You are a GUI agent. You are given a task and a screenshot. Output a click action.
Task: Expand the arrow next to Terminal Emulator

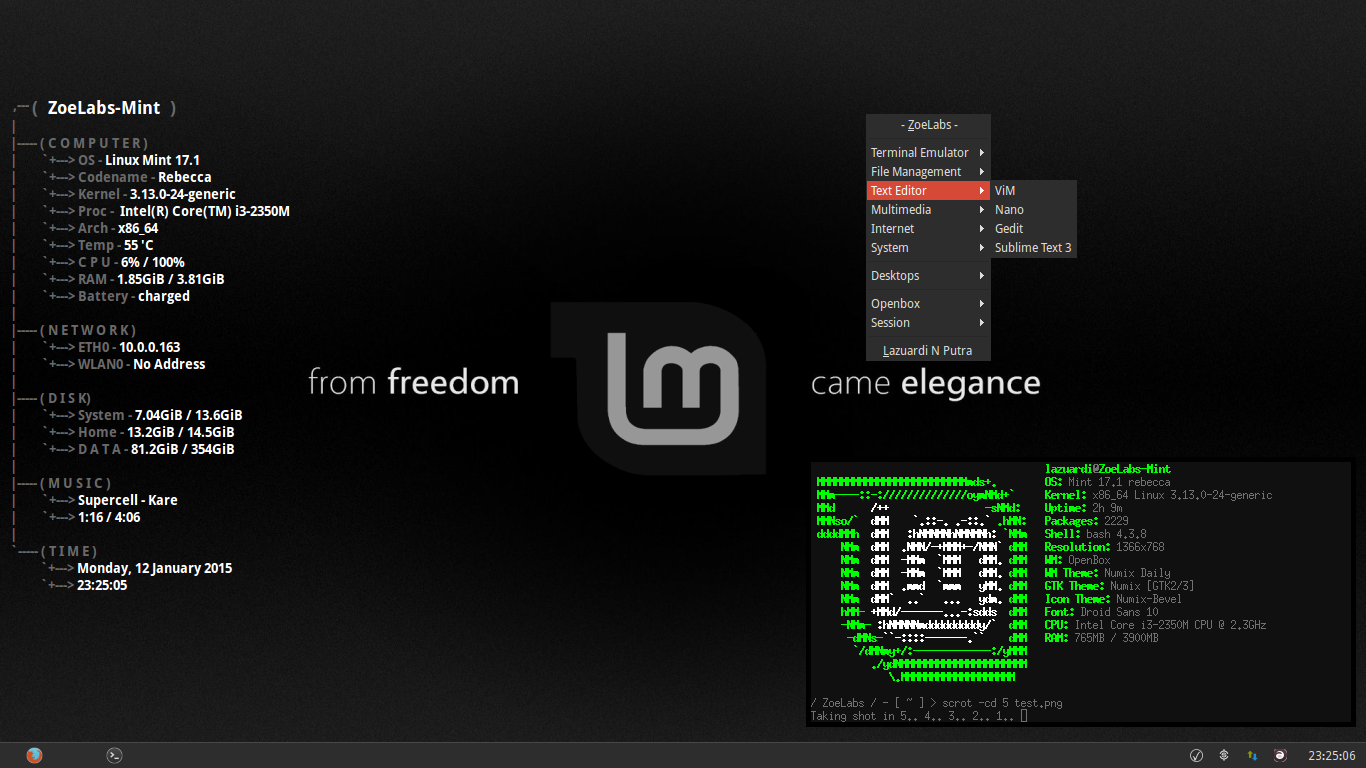click(982, 153)
